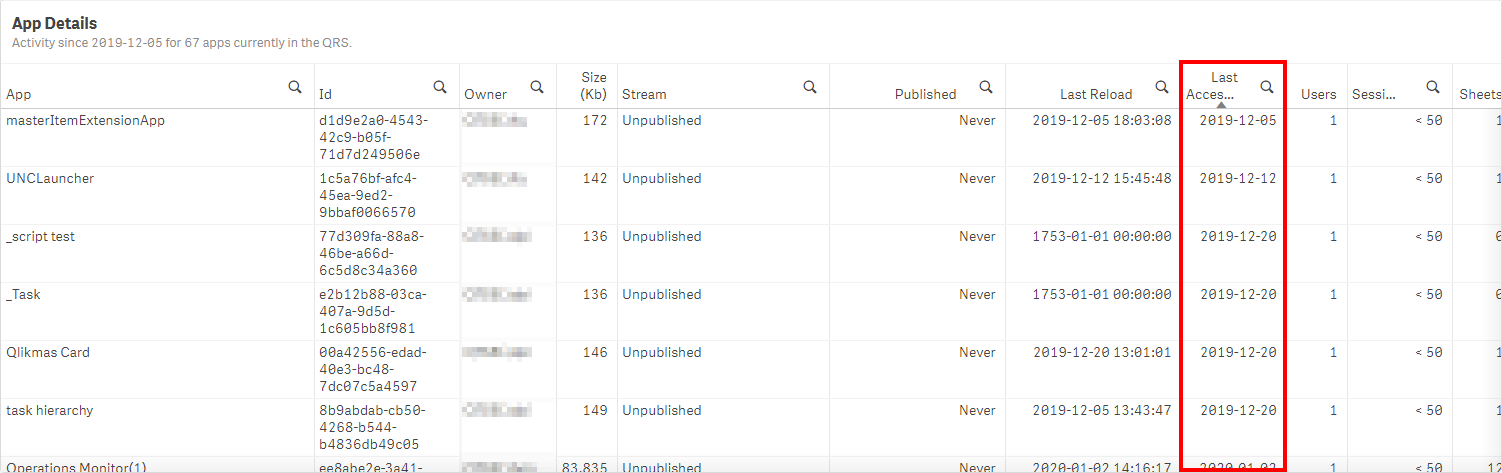Click the _script test app entry
Screen dimensions: 1502x473
(41, 236)
